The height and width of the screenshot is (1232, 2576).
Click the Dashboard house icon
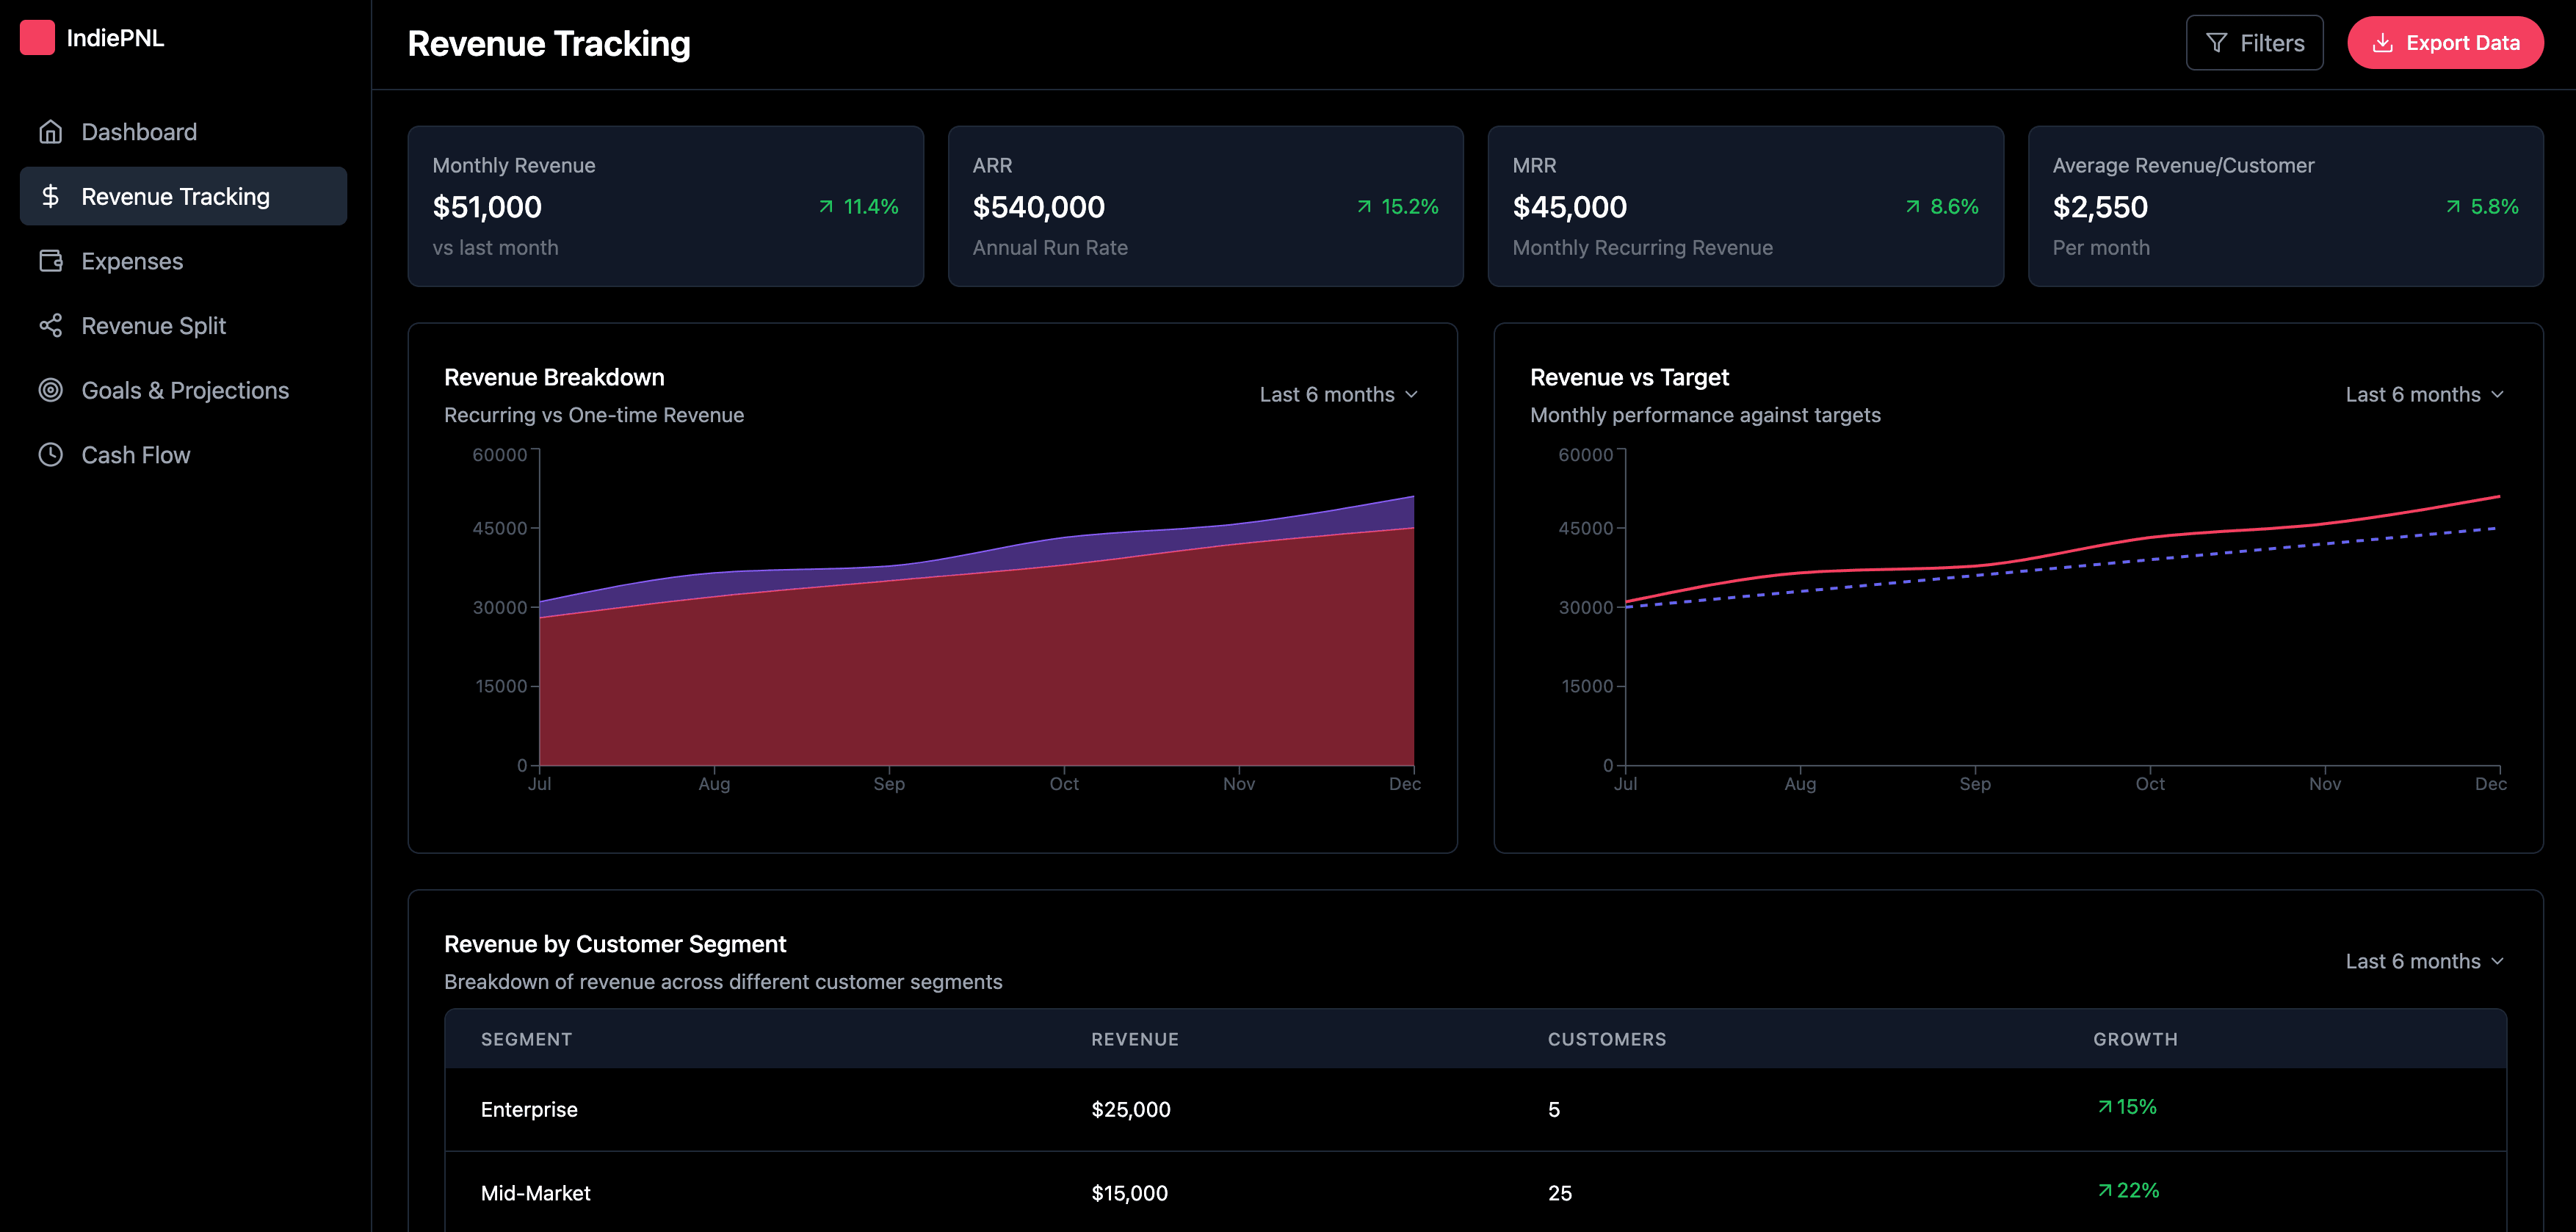[x=51, y=132]
